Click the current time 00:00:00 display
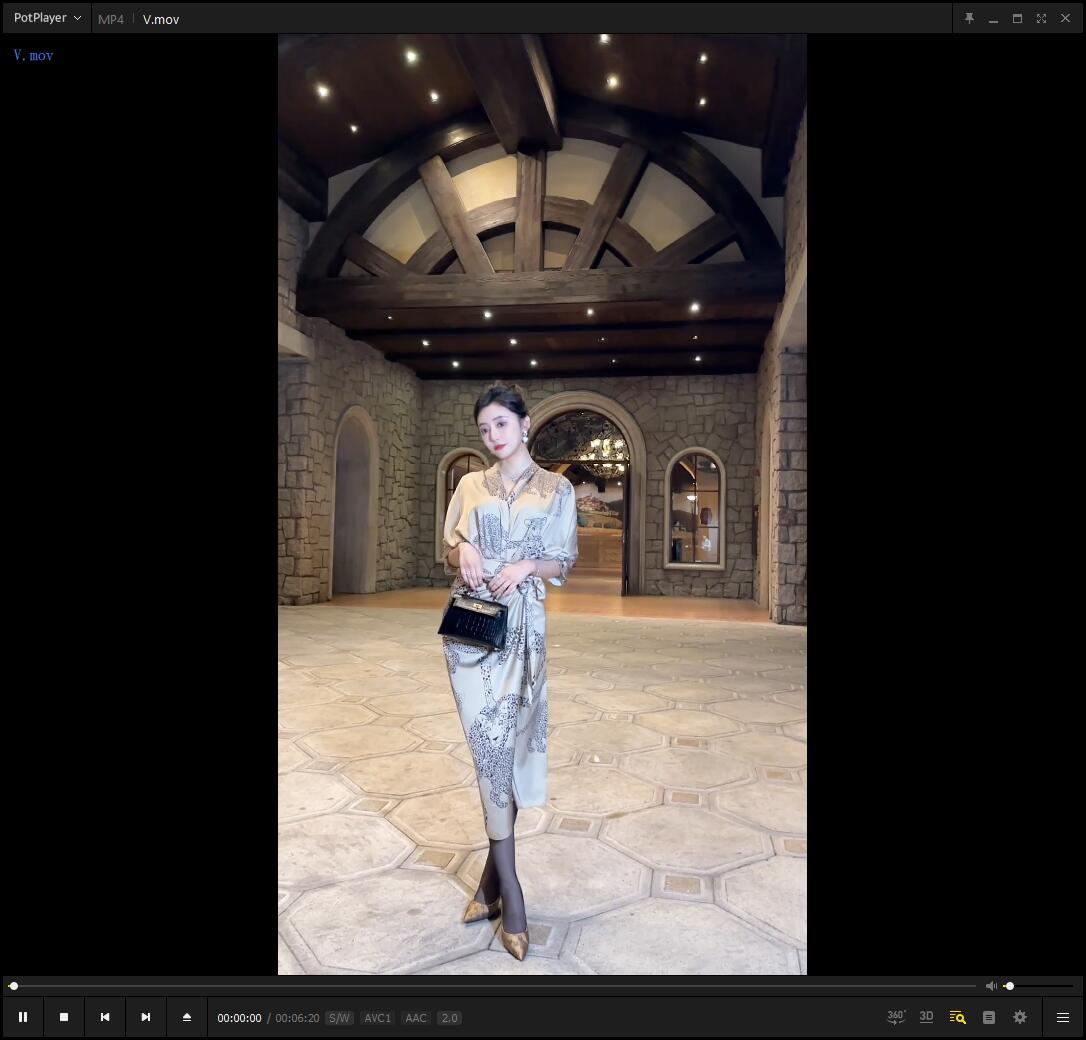 239,1018
